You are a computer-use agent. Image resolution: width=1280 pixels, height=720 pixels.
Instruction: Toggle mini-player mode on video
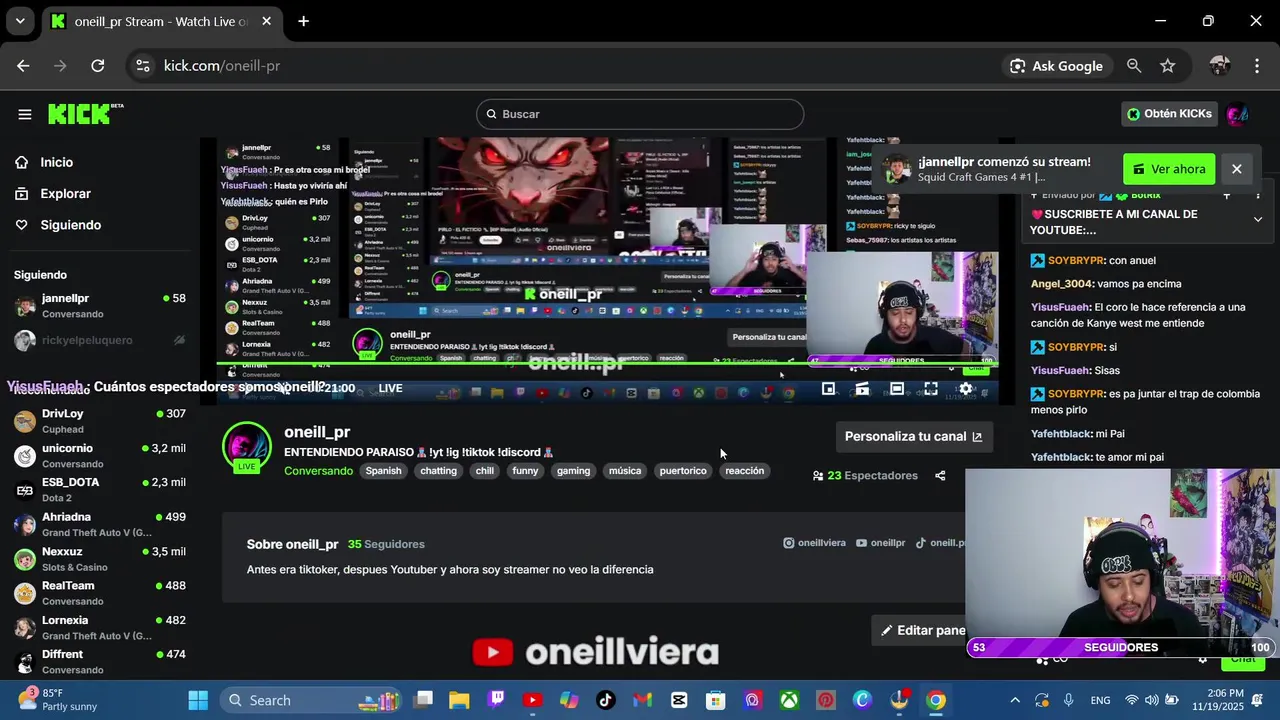tap(828, 388)
